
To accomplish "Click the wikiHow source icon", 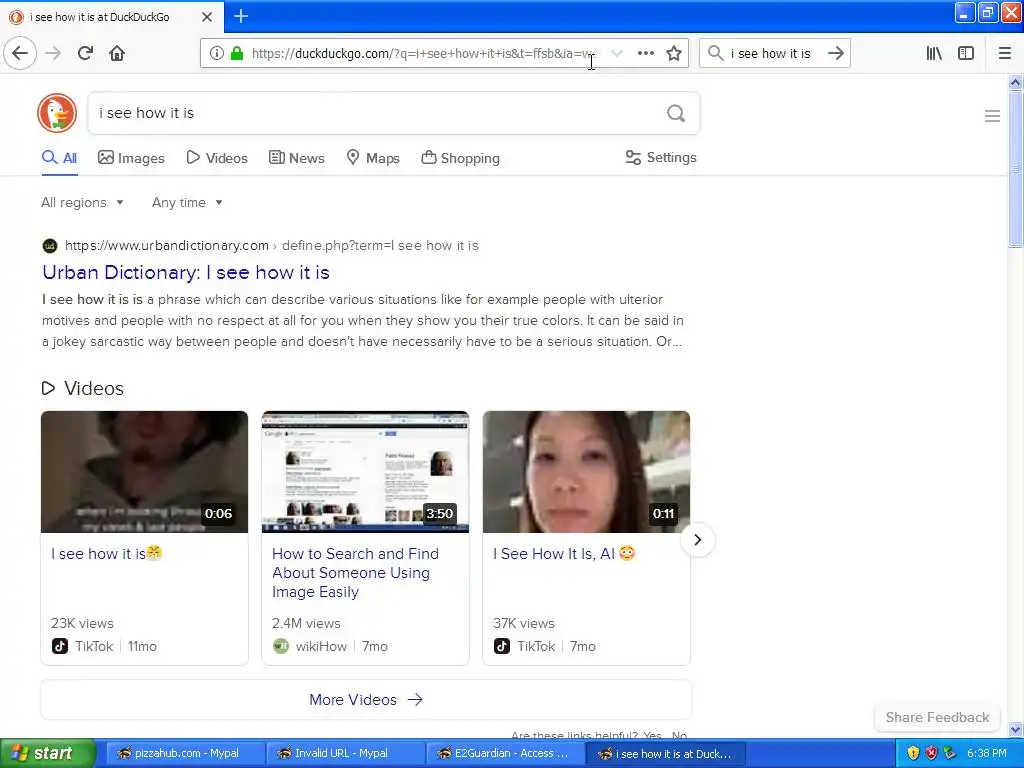I will point(281,647).
